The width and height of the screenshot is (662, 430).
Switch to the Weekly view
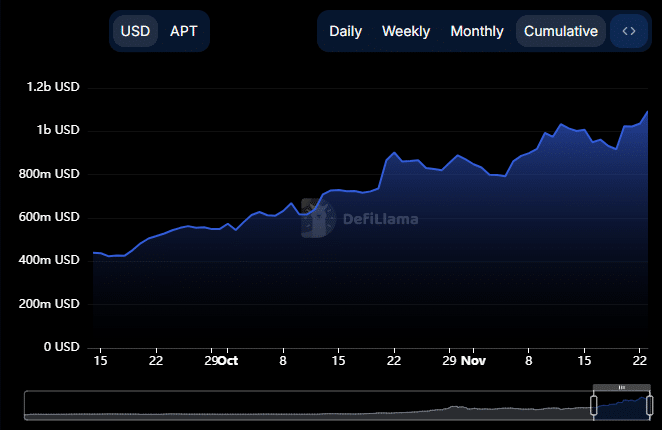point(406,31)
